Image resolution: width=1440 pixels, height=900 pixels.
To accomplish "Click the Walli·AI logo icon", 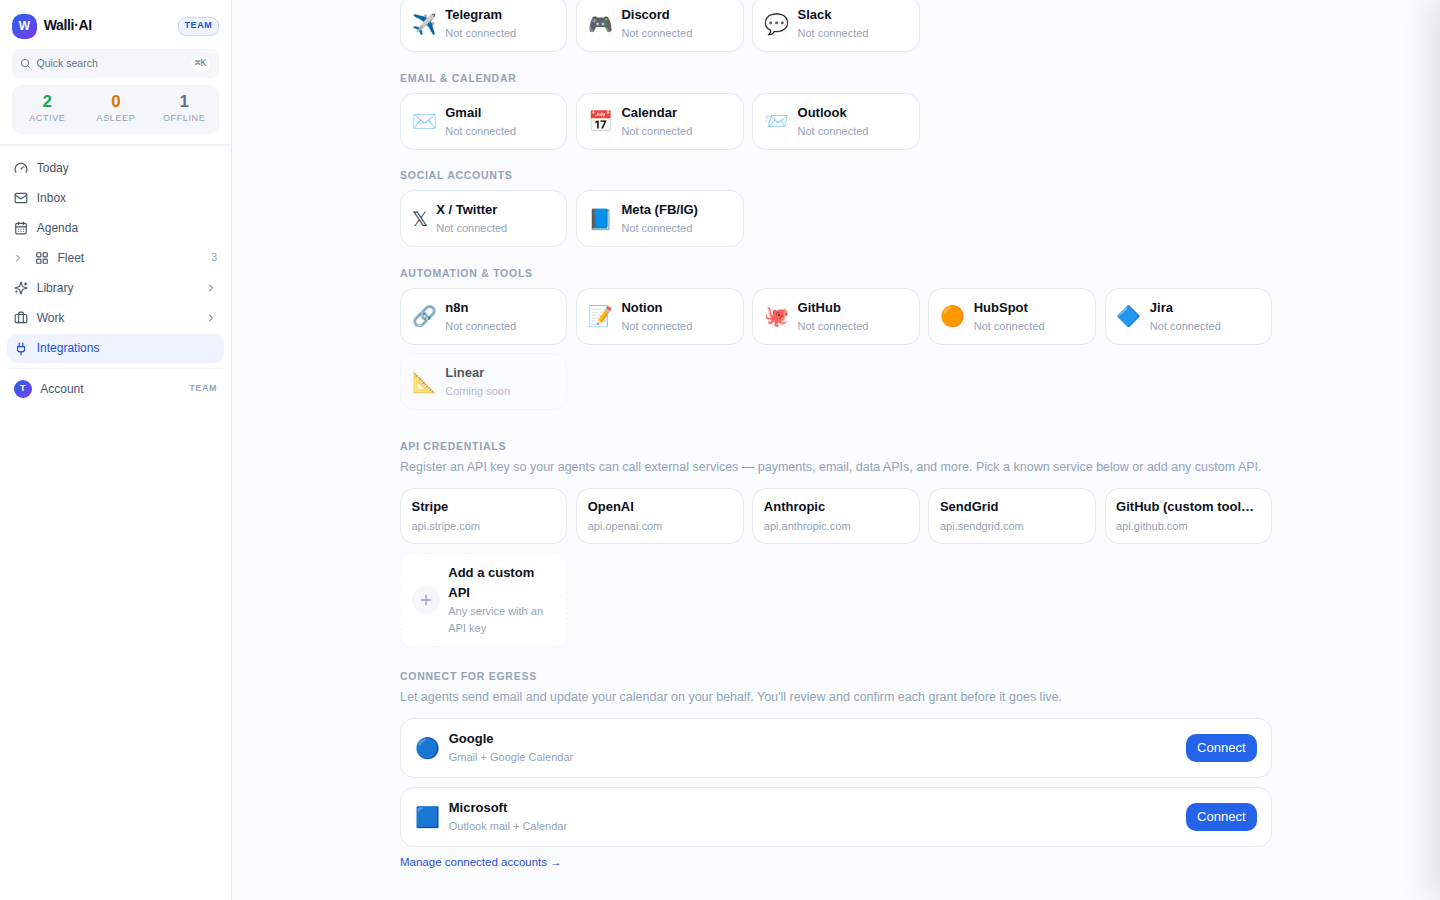I will pyautogui.click(x=24, y=26).
